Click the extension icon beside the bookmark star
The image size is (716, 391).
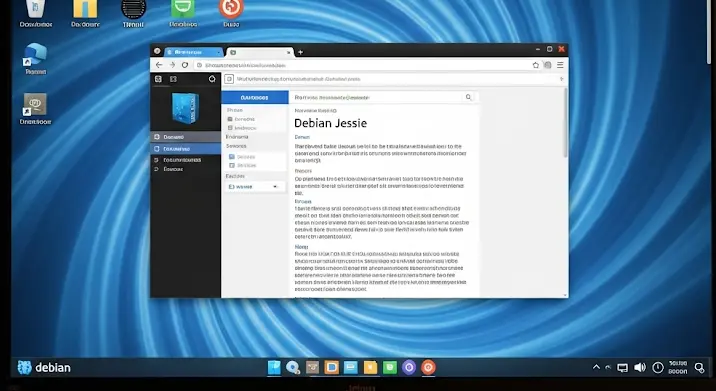(x=548, y=65)
